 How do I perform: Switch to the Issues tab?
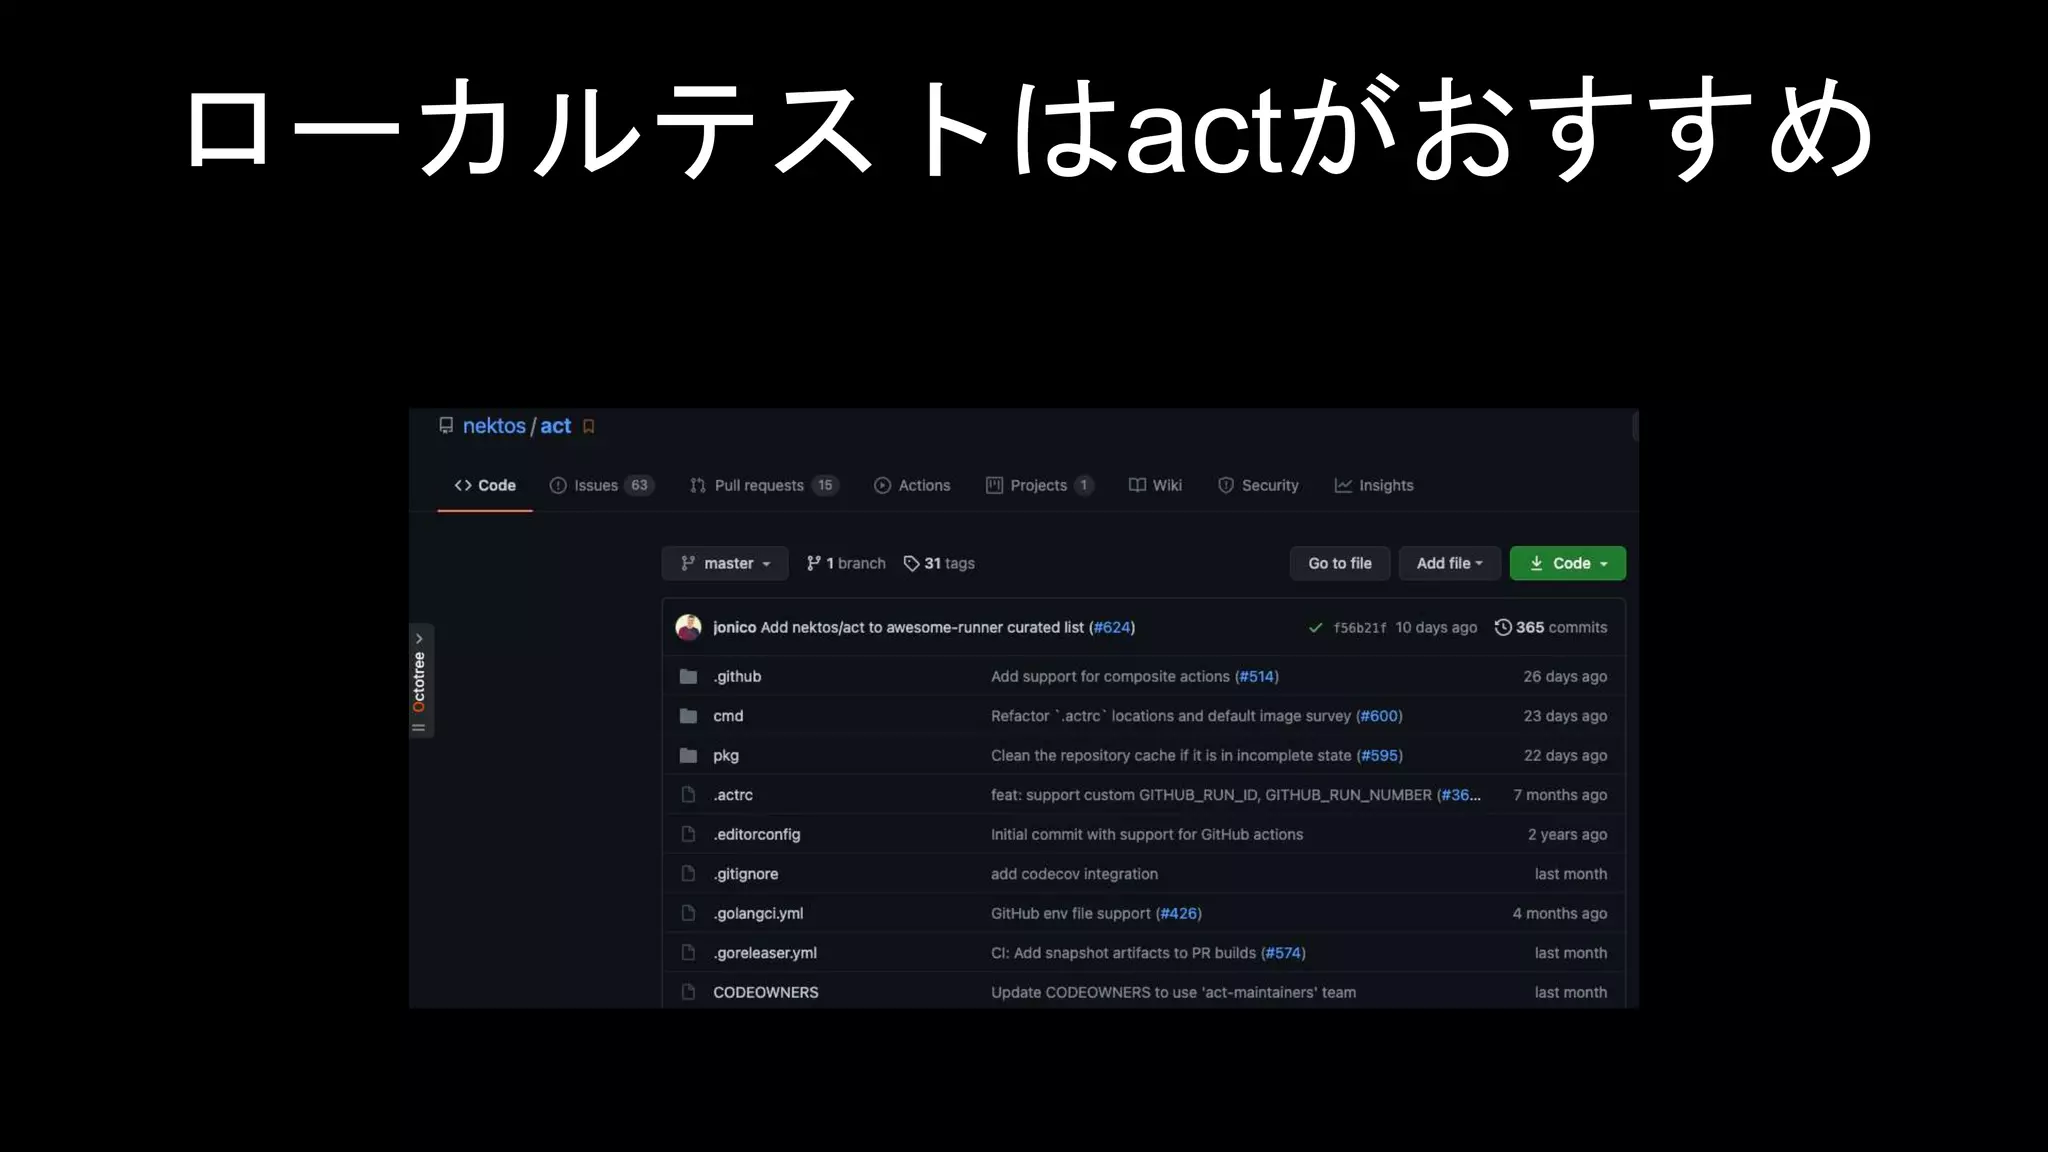tap(601, 485)
